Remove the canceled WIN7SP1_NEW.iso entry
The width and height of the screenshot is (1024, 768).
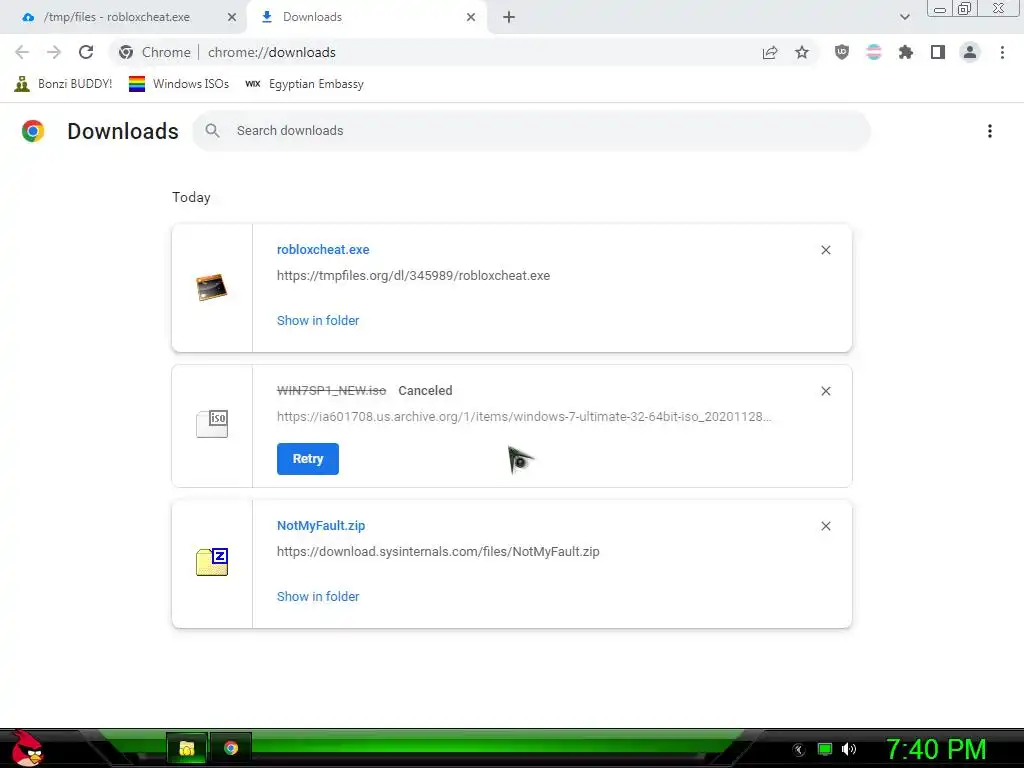click(825, 391)
